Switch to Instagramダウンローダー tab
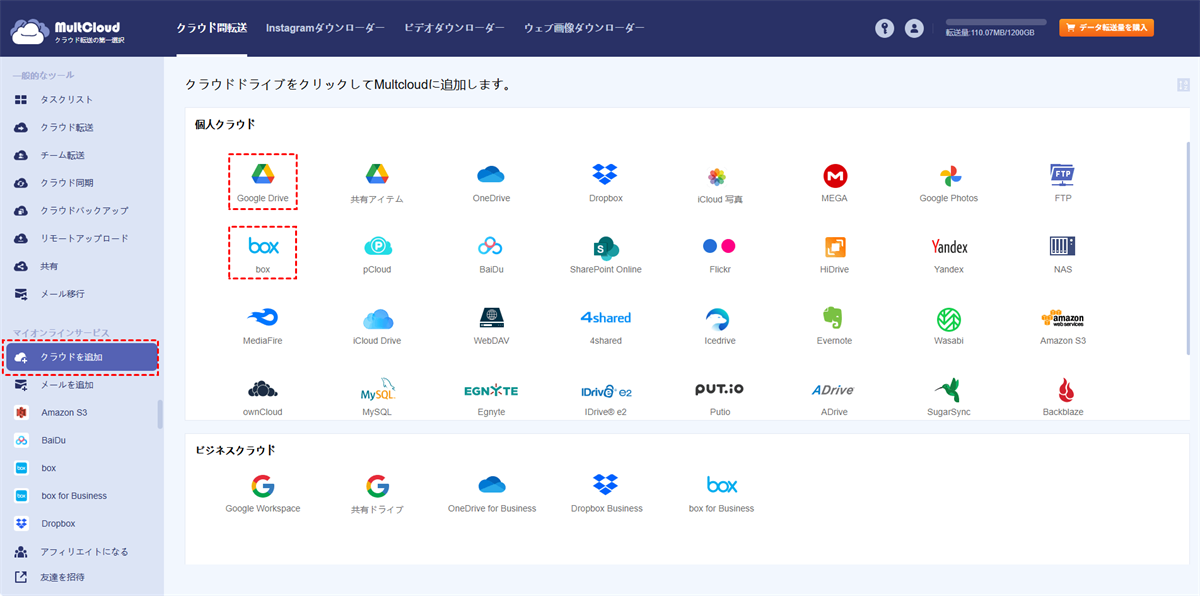The width and height of the screenshot is (1200, 596). pos(325,28)
